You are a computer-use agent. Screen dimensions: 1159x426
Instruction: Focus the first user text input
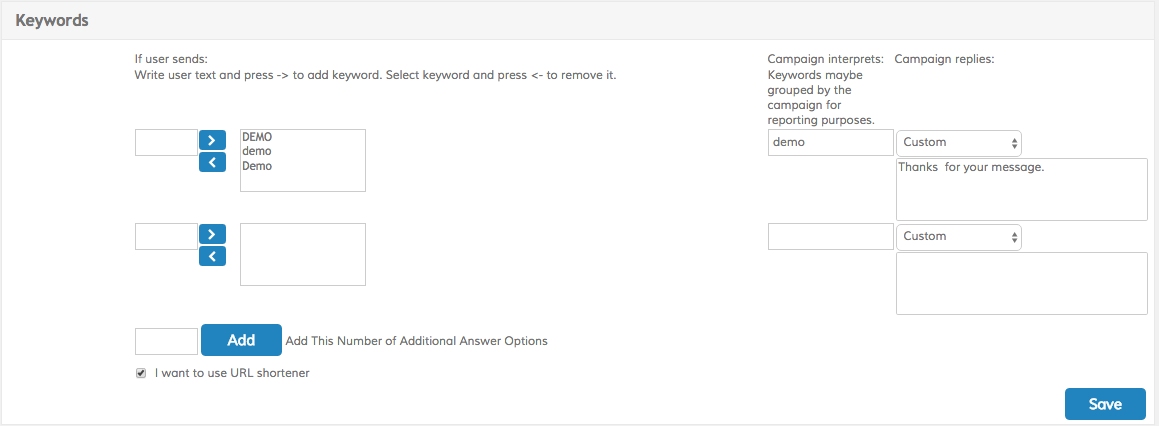pos(166,143)
